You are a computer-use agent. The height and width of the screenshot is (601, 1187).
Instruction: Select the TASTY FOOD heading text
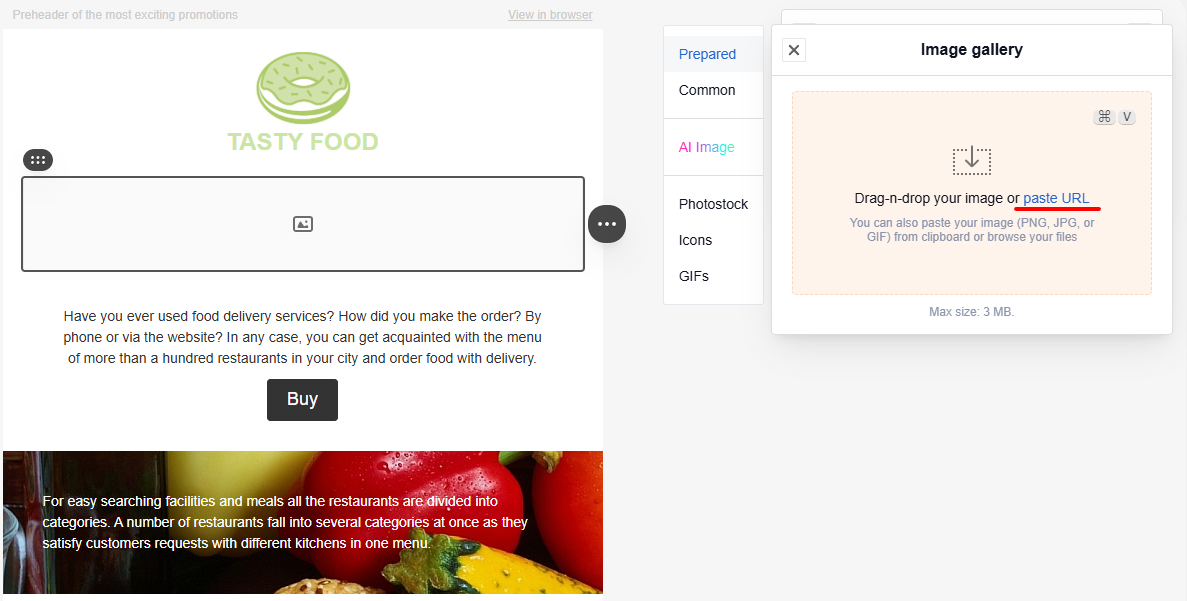(303, 142)
